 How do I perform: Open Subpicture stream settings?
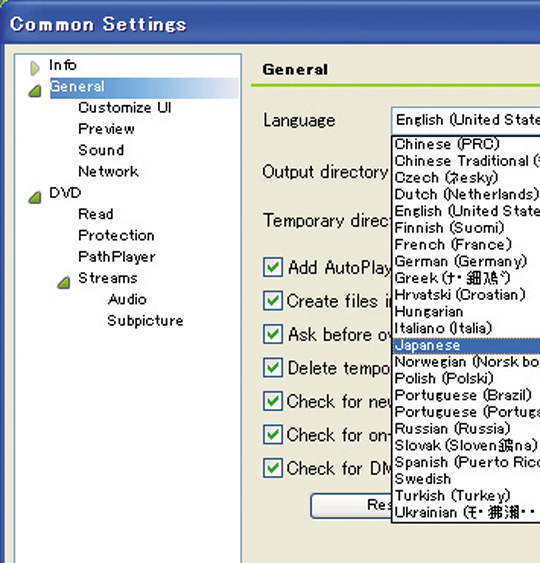pyautogui.click(x=145, y=321)
